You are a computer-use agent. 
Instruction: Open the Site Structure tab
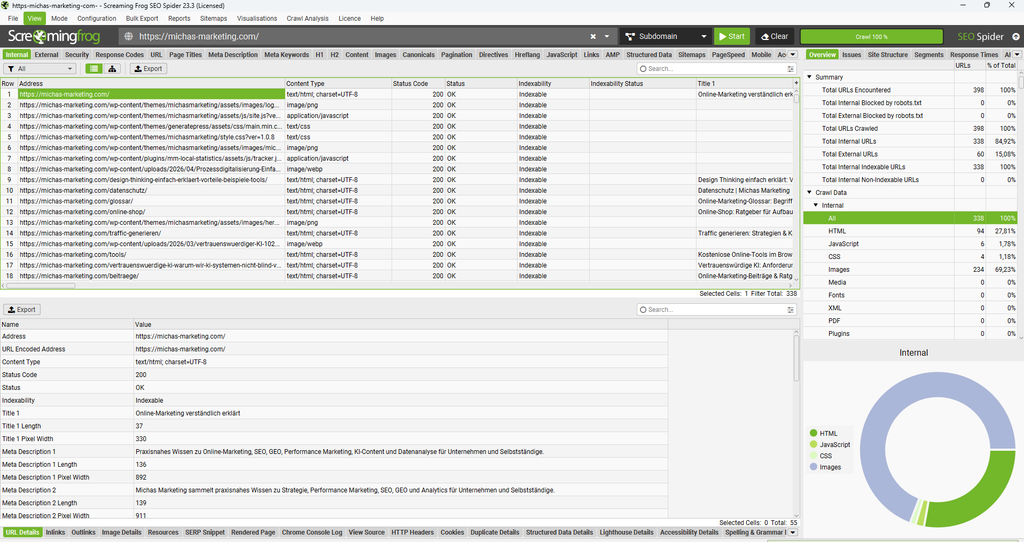pyautogui.click(x=888, y=55)
